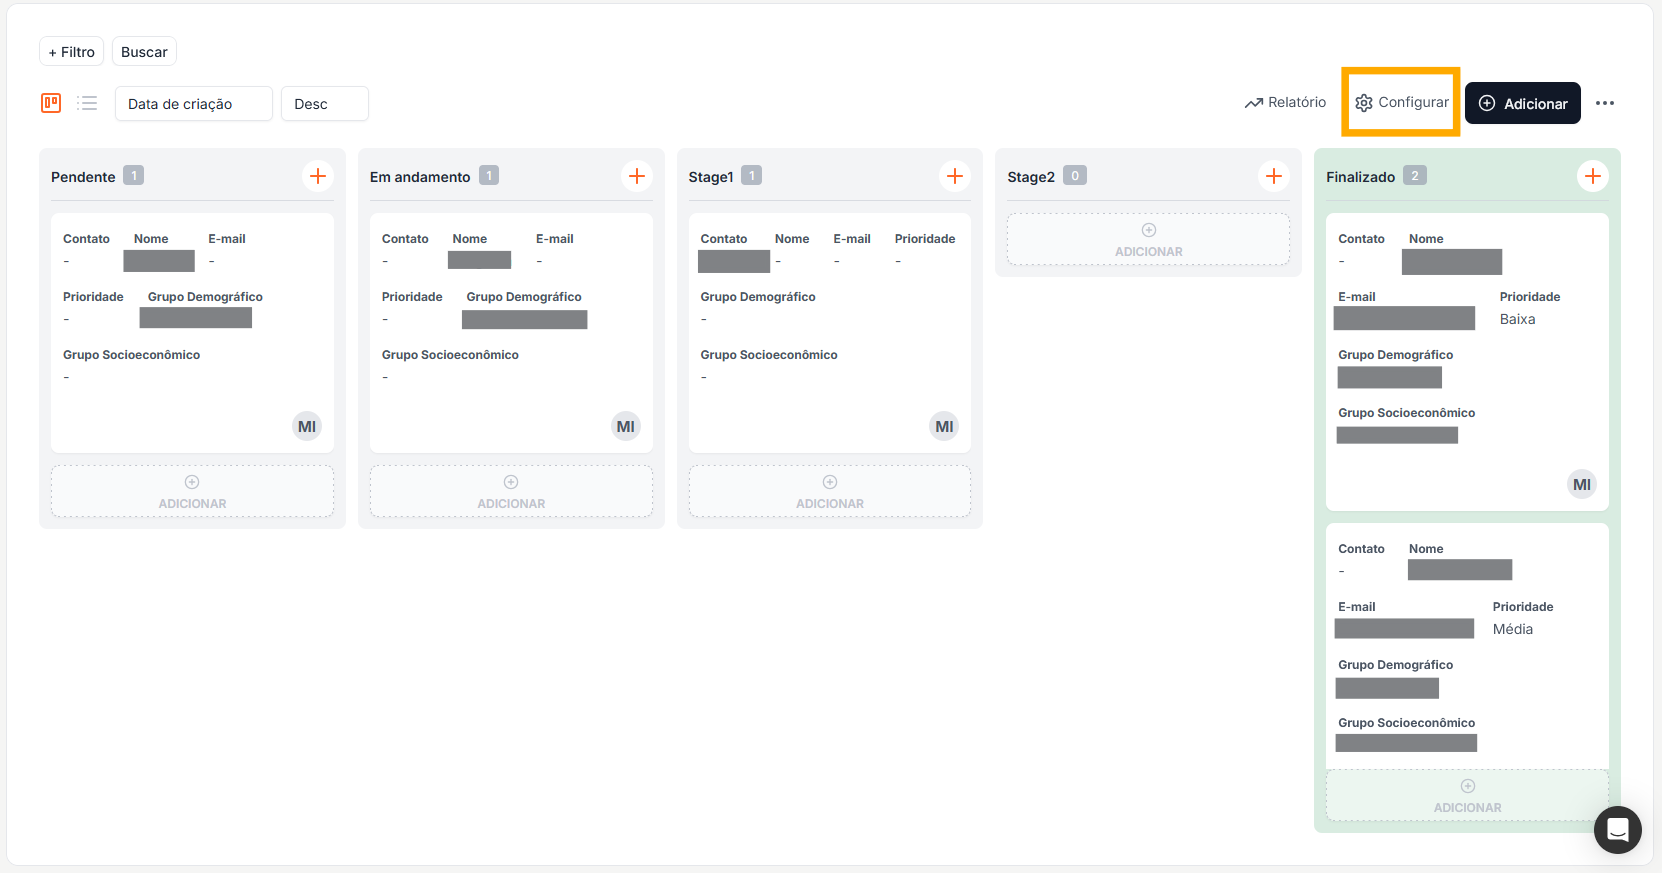This screenshot has height=873, width=1662.
Task: Toggle Desc sort order
Action: tap(324, 104)
